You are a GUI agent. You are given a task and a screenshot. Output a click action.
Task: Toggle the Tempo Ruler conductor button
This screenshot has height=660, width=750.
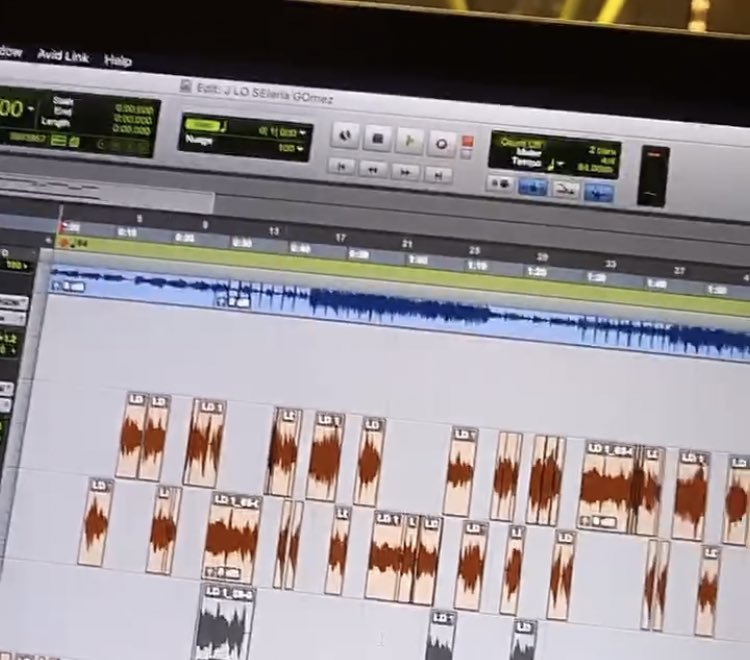coord(599,193)
